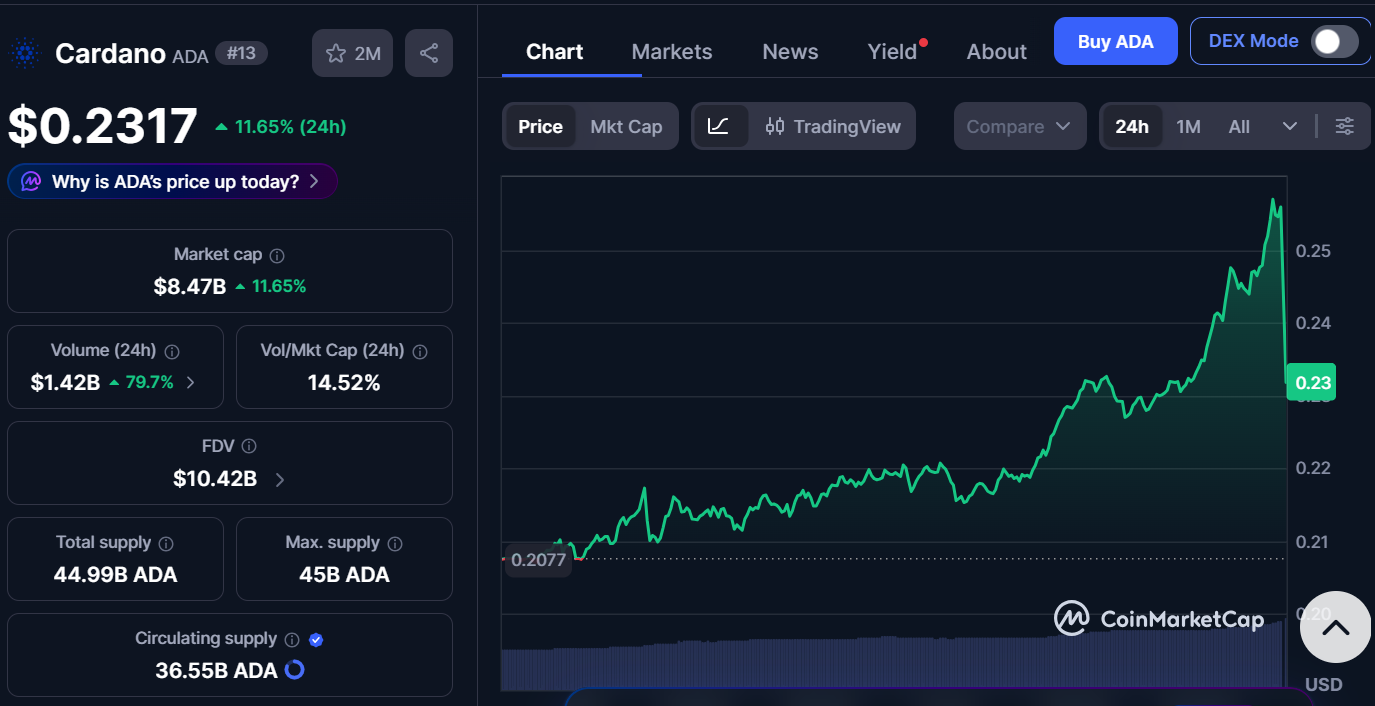
Task: Expand more time range options chevron
Action: click(1290, 126)
